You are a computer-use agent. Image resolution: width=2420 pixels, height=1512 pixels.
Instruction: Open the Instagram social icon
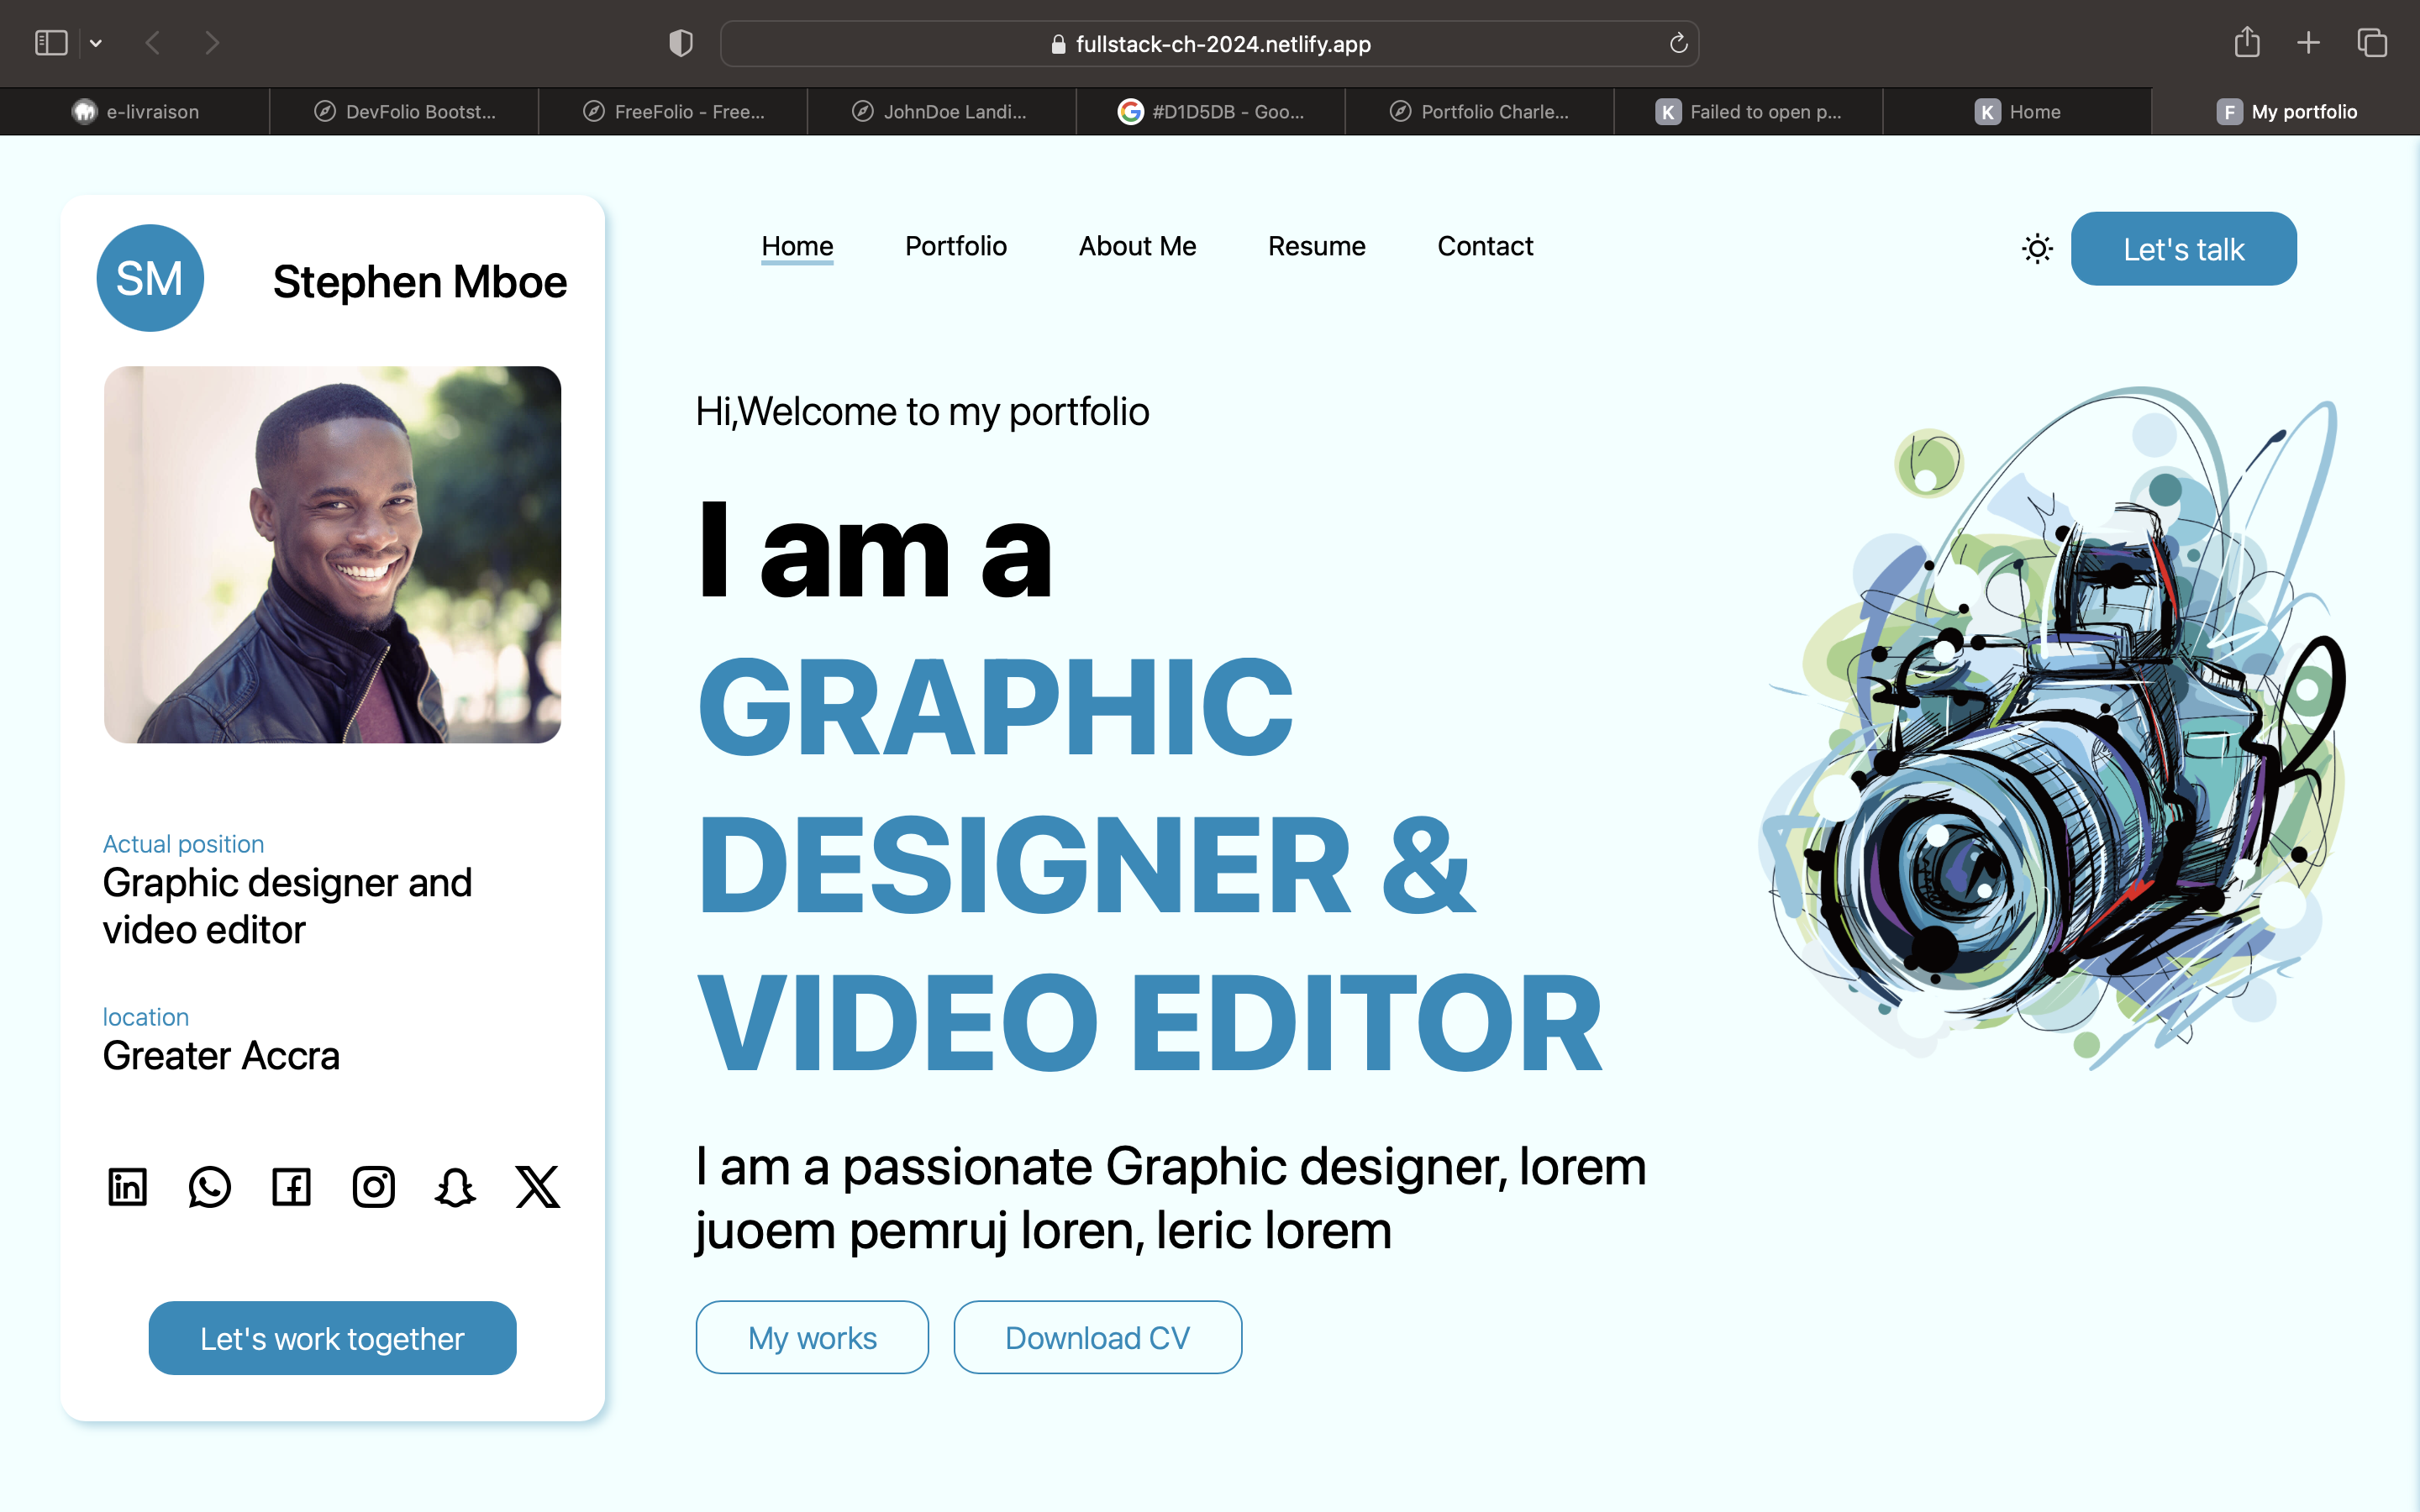373,1187
